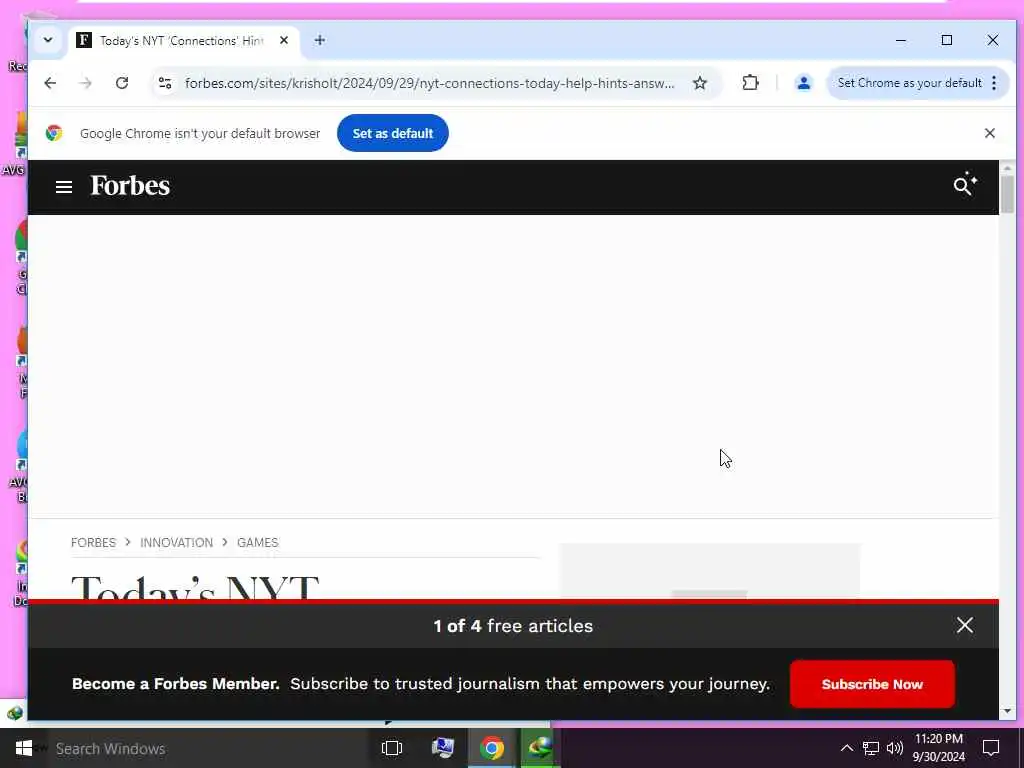Open the Forbes hamburger menu
Screen dimensions: 1024x768
[63, 187]
